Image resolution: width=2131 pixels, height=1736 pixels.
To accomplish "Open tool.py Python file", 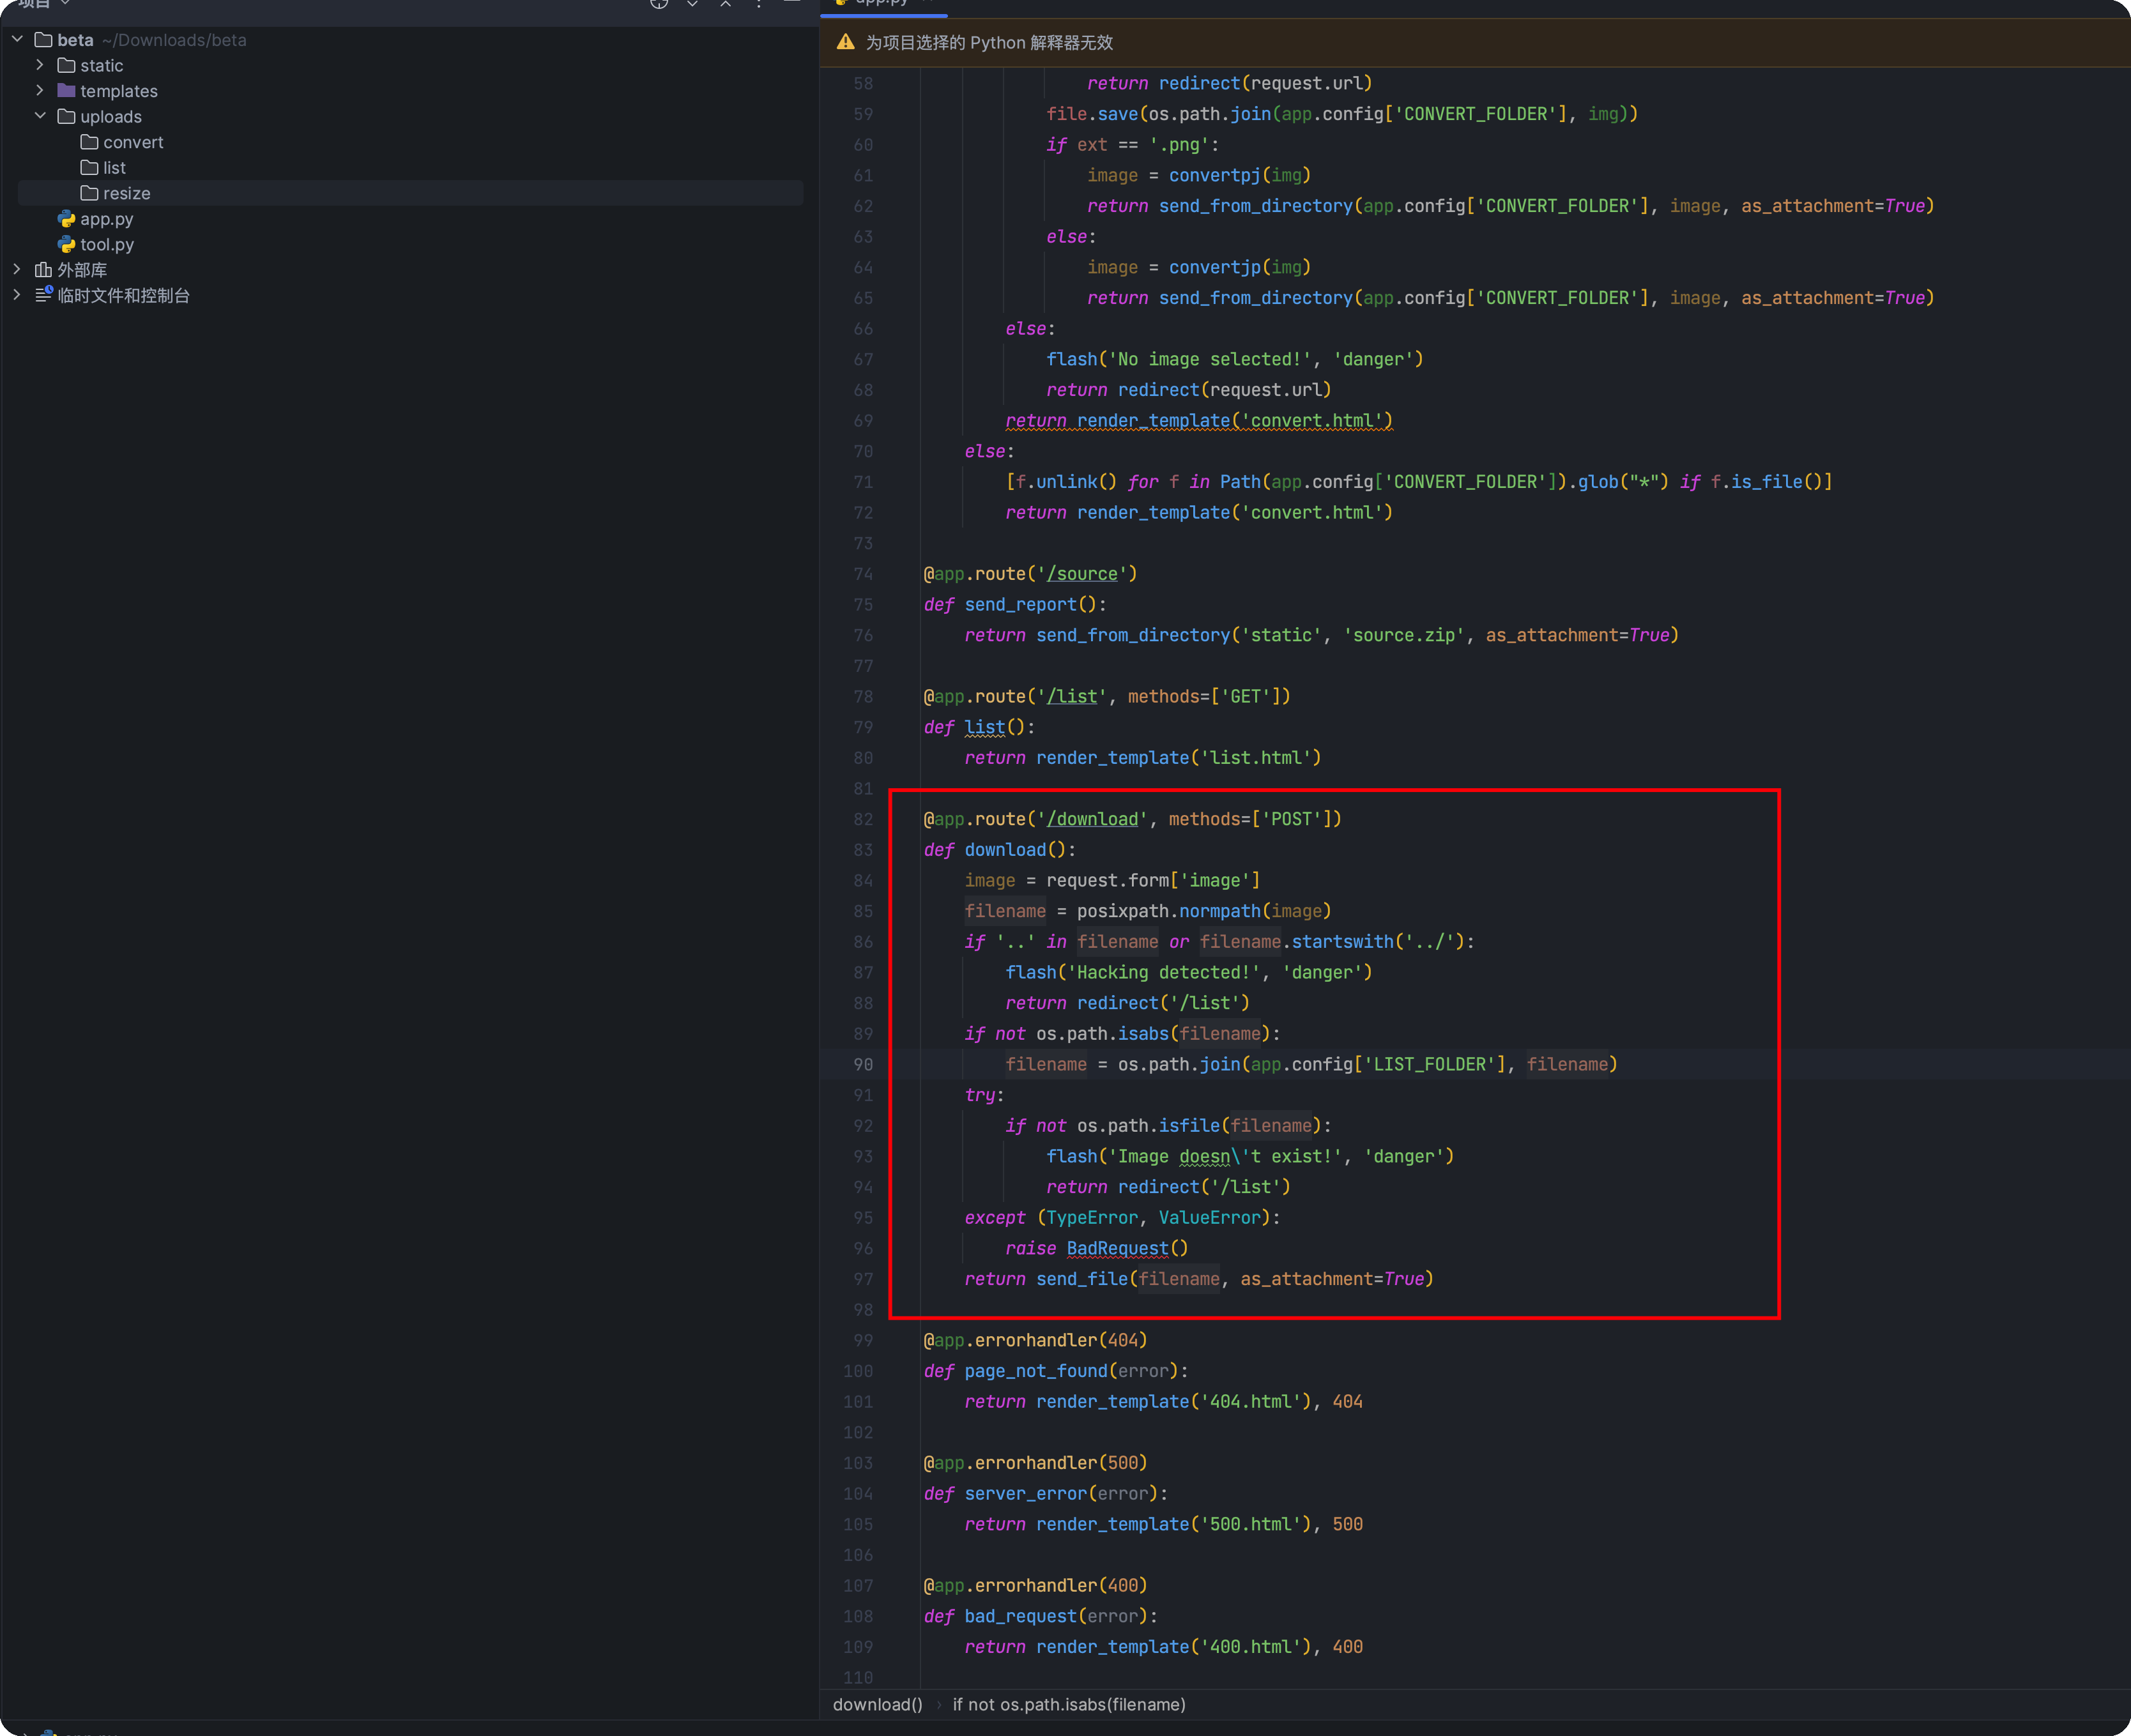I will (106, 245).
